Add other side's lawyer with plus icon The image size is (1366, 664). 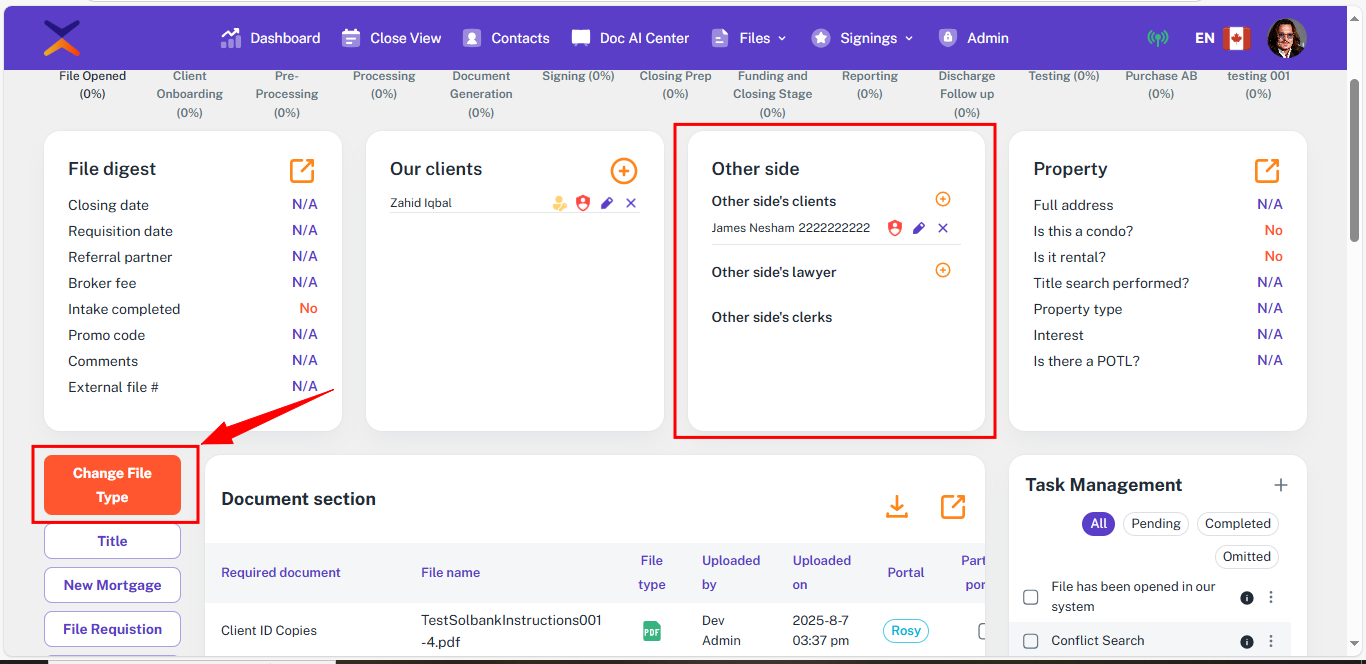click(942, 271)
